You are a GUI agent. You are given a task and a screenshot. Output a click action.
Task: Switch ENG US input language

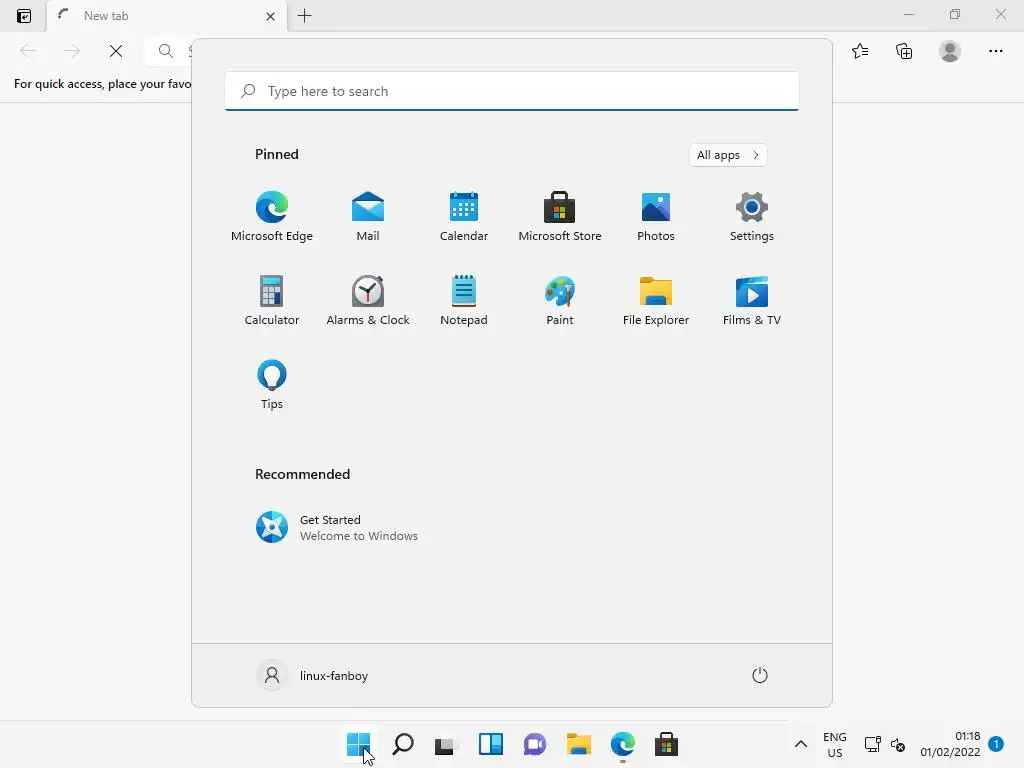pyautogui.click(x=835, y=744)
